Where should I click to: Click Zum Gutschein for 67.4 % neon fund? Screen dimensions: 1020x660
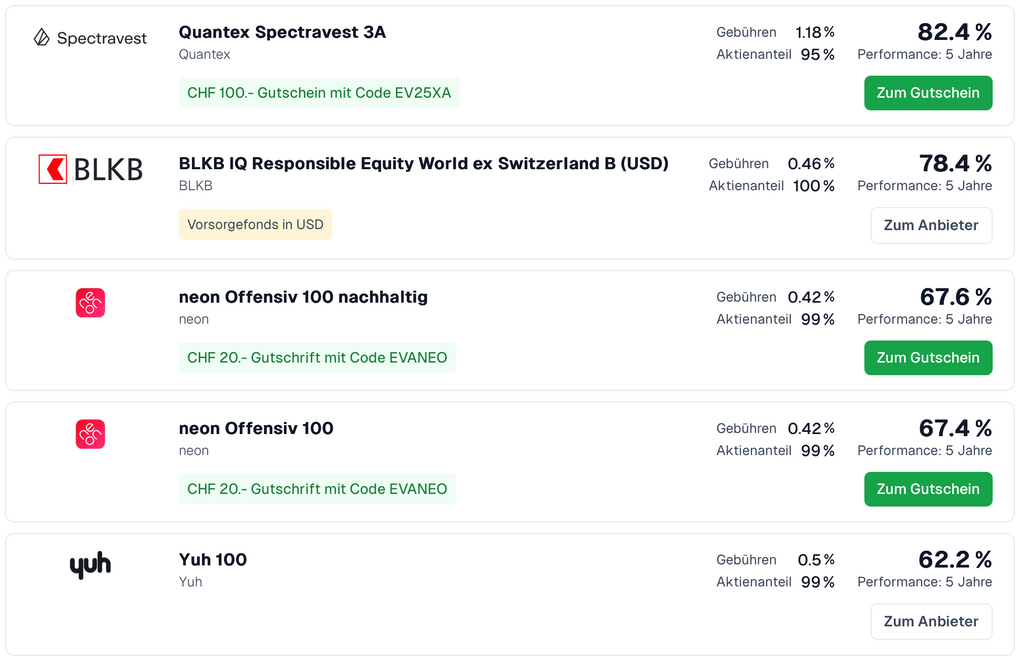928,489
